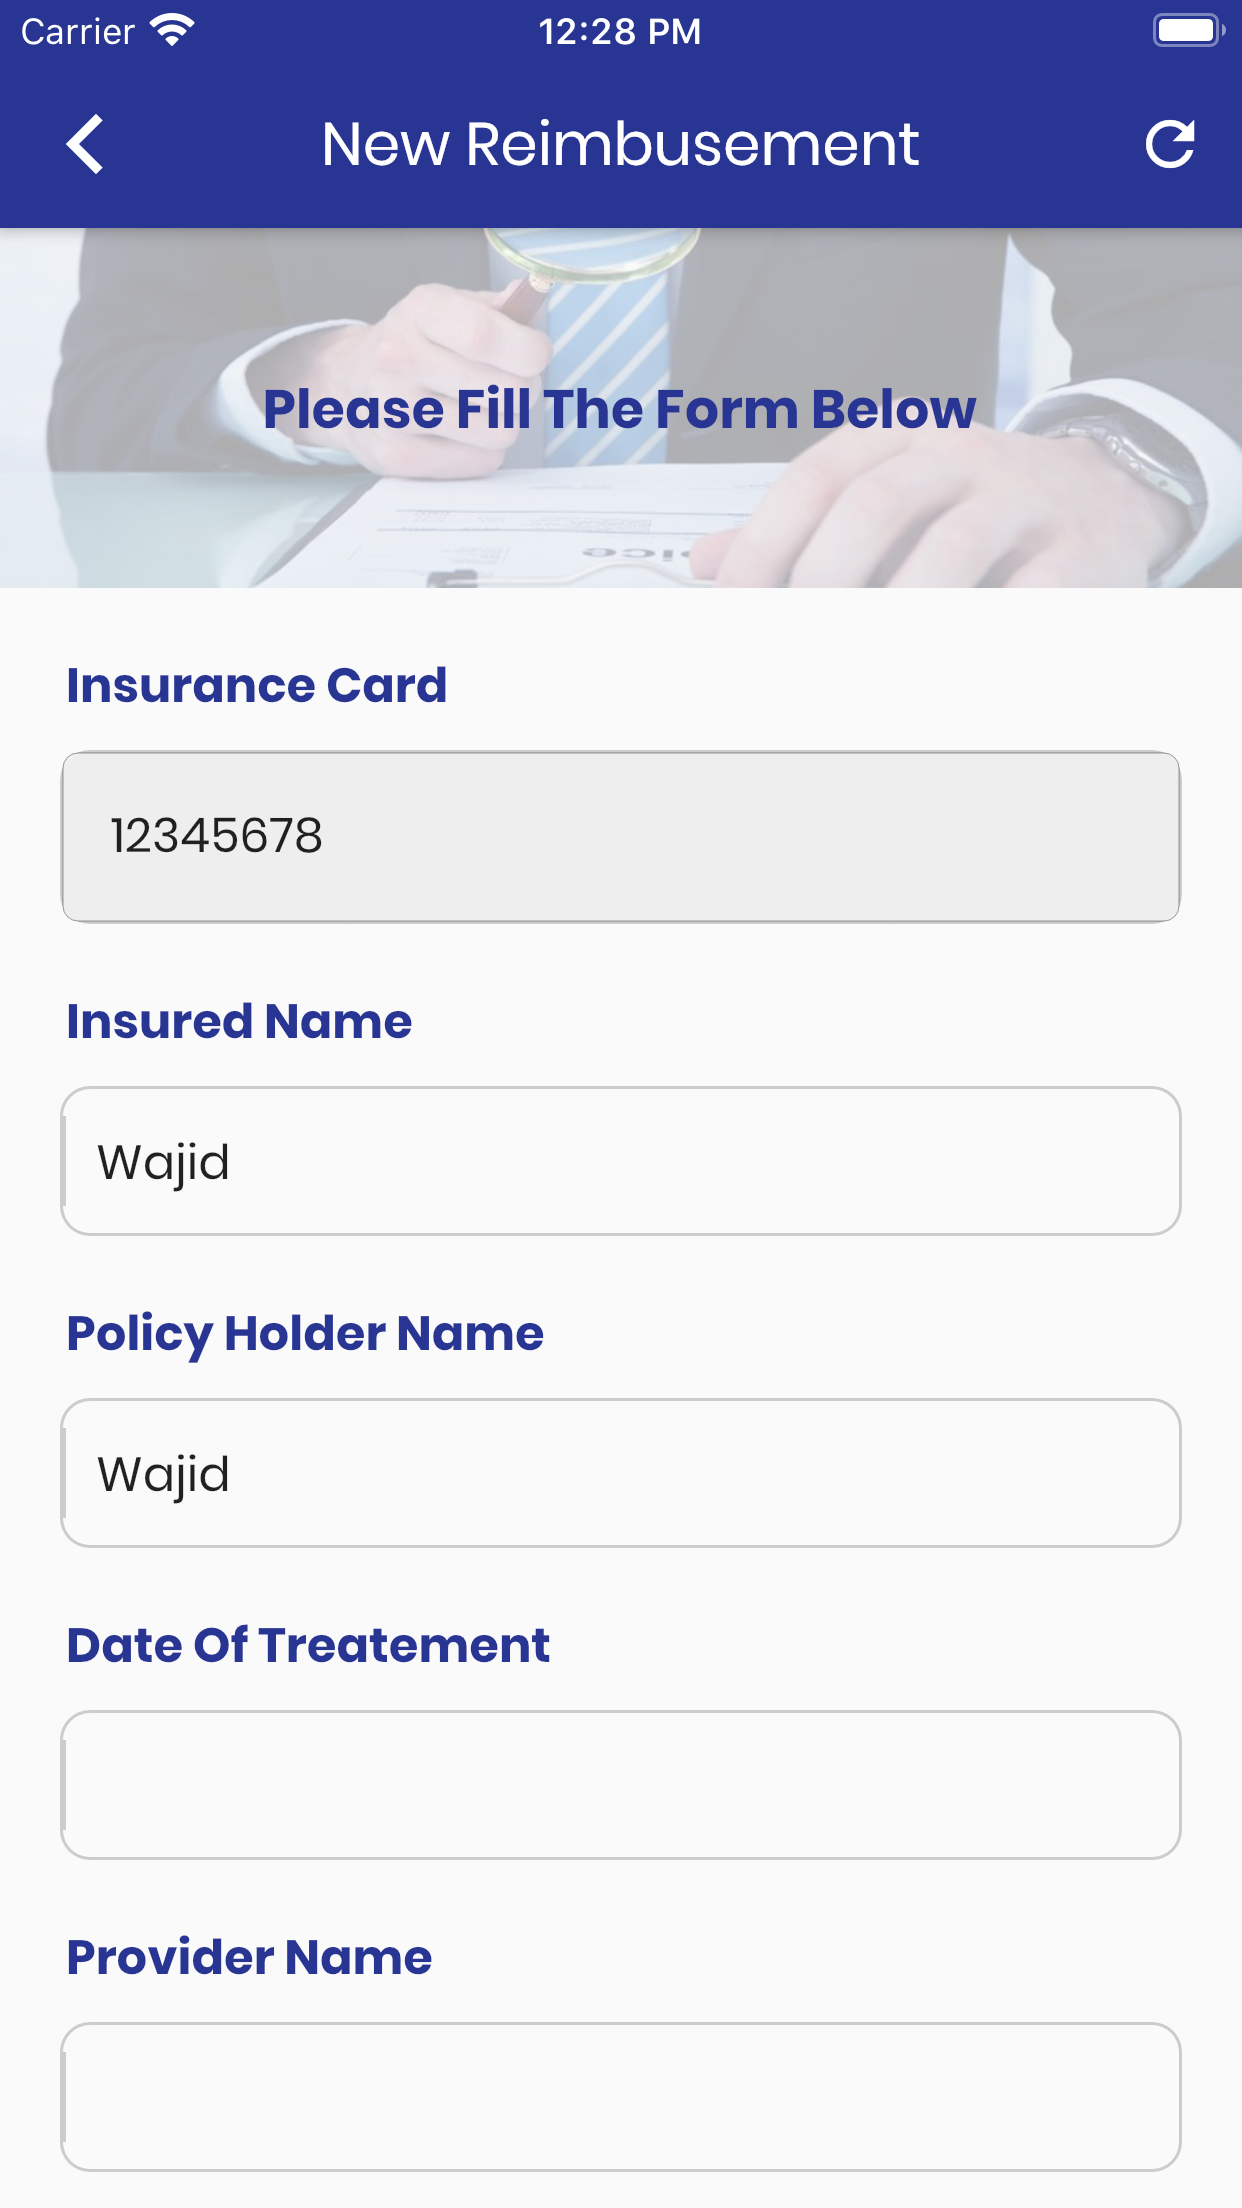Image resolution: width=1242 pixels, height=2208 pixels.
Task: Focus the Insured Name input field
Action: 620,1161
